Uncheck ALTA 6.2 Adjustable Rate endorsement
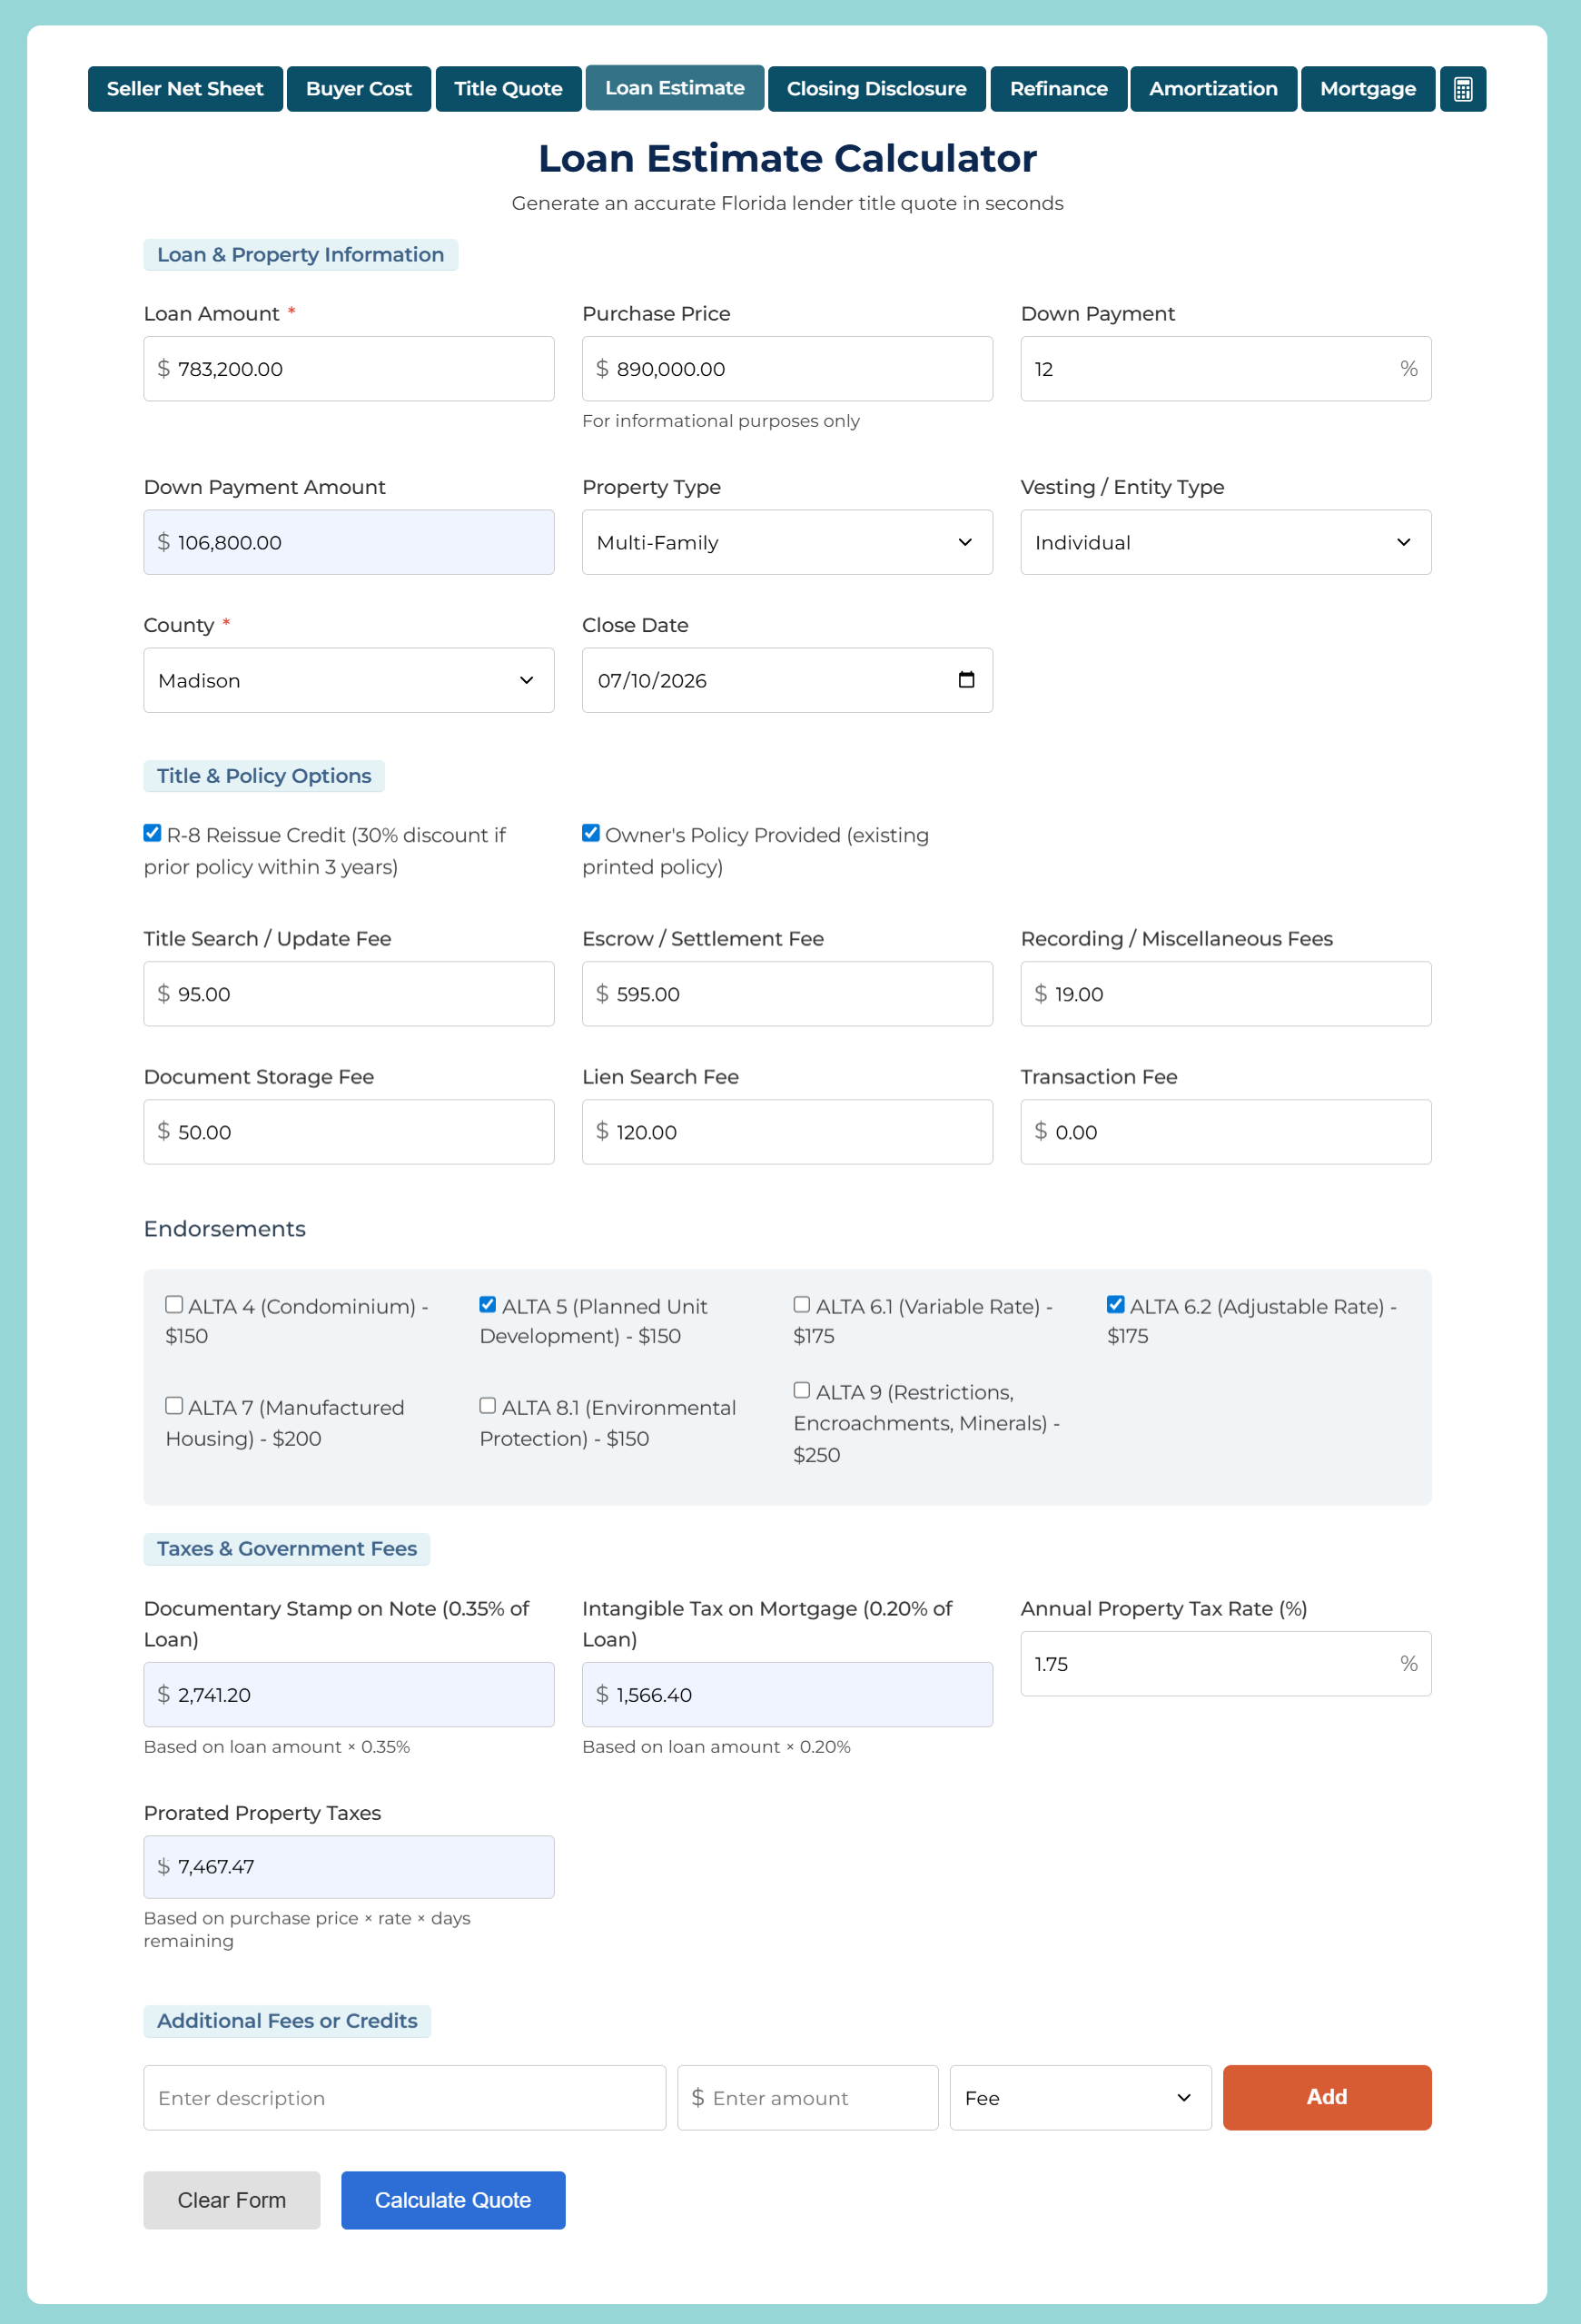The image size is (1581, 2324). (1116, 1305)
